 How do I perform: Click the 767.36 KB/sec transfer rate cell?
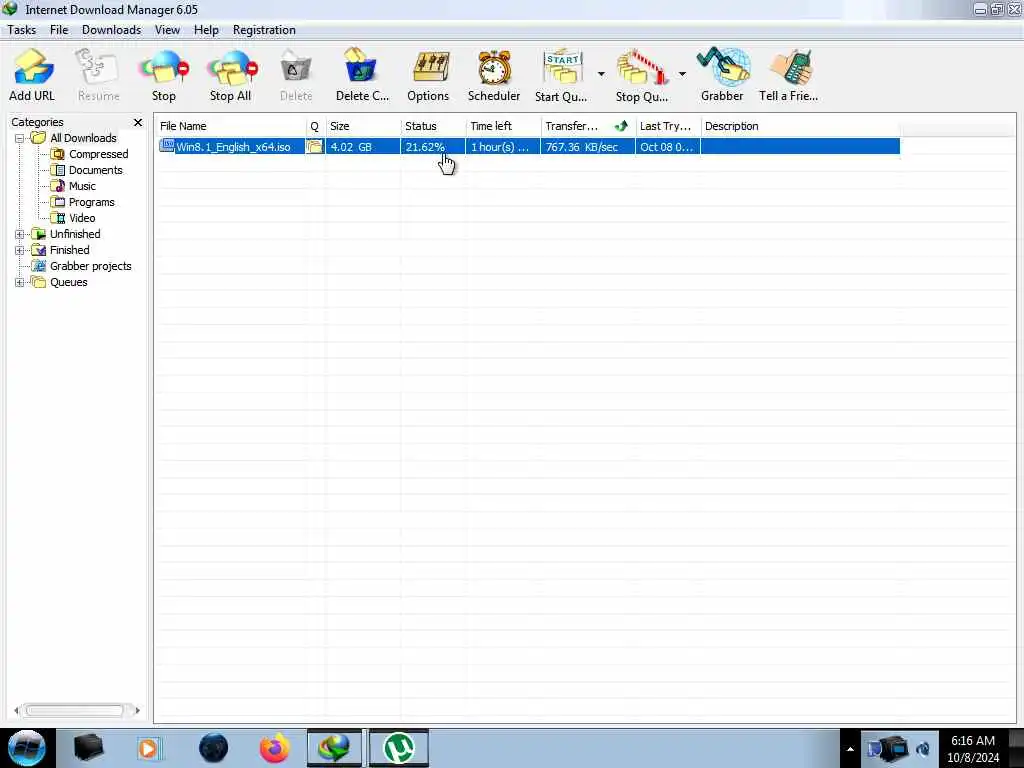click(588, 147)
